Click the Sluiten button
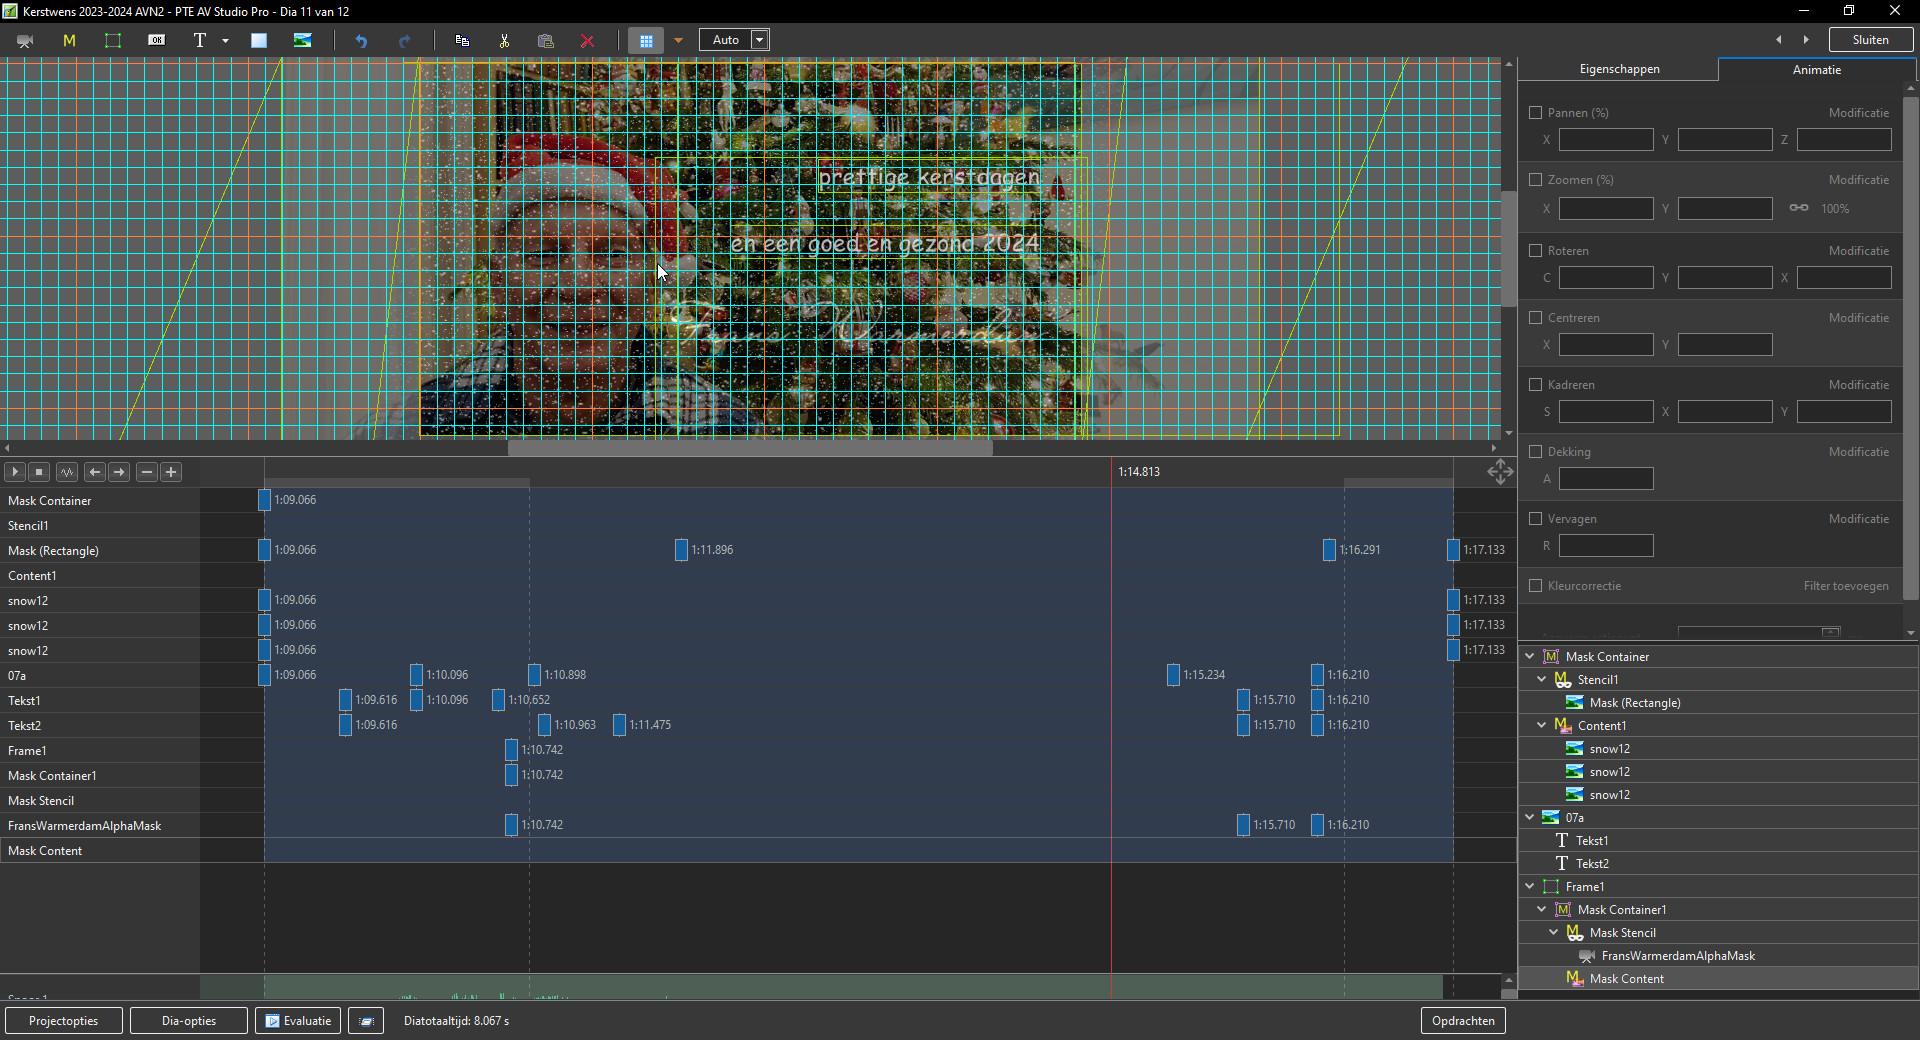This screenshot has height=1040, width=1920. [x=1870, y=40]
